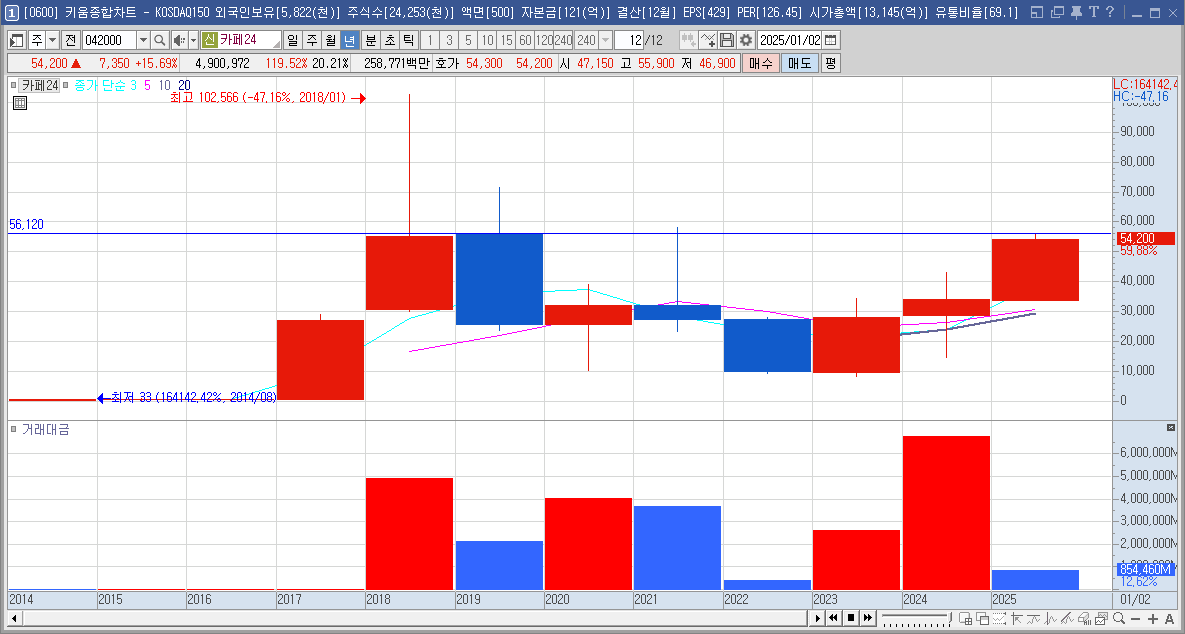The width and height of the screenshot is (1185, 634).
Task: Toggle the left panel layout icon
Action: [17, 40]
